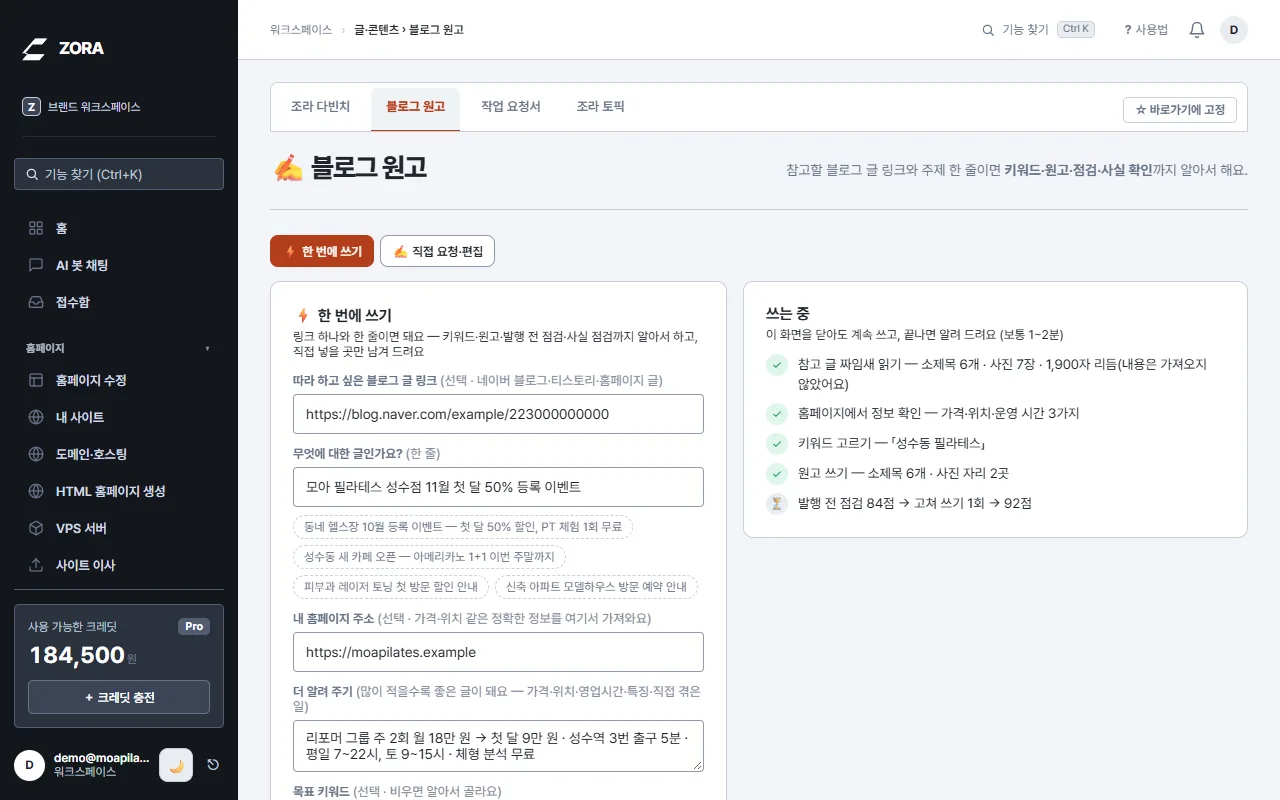
Task: Click the homepage address field
Action: coord(498,652)
